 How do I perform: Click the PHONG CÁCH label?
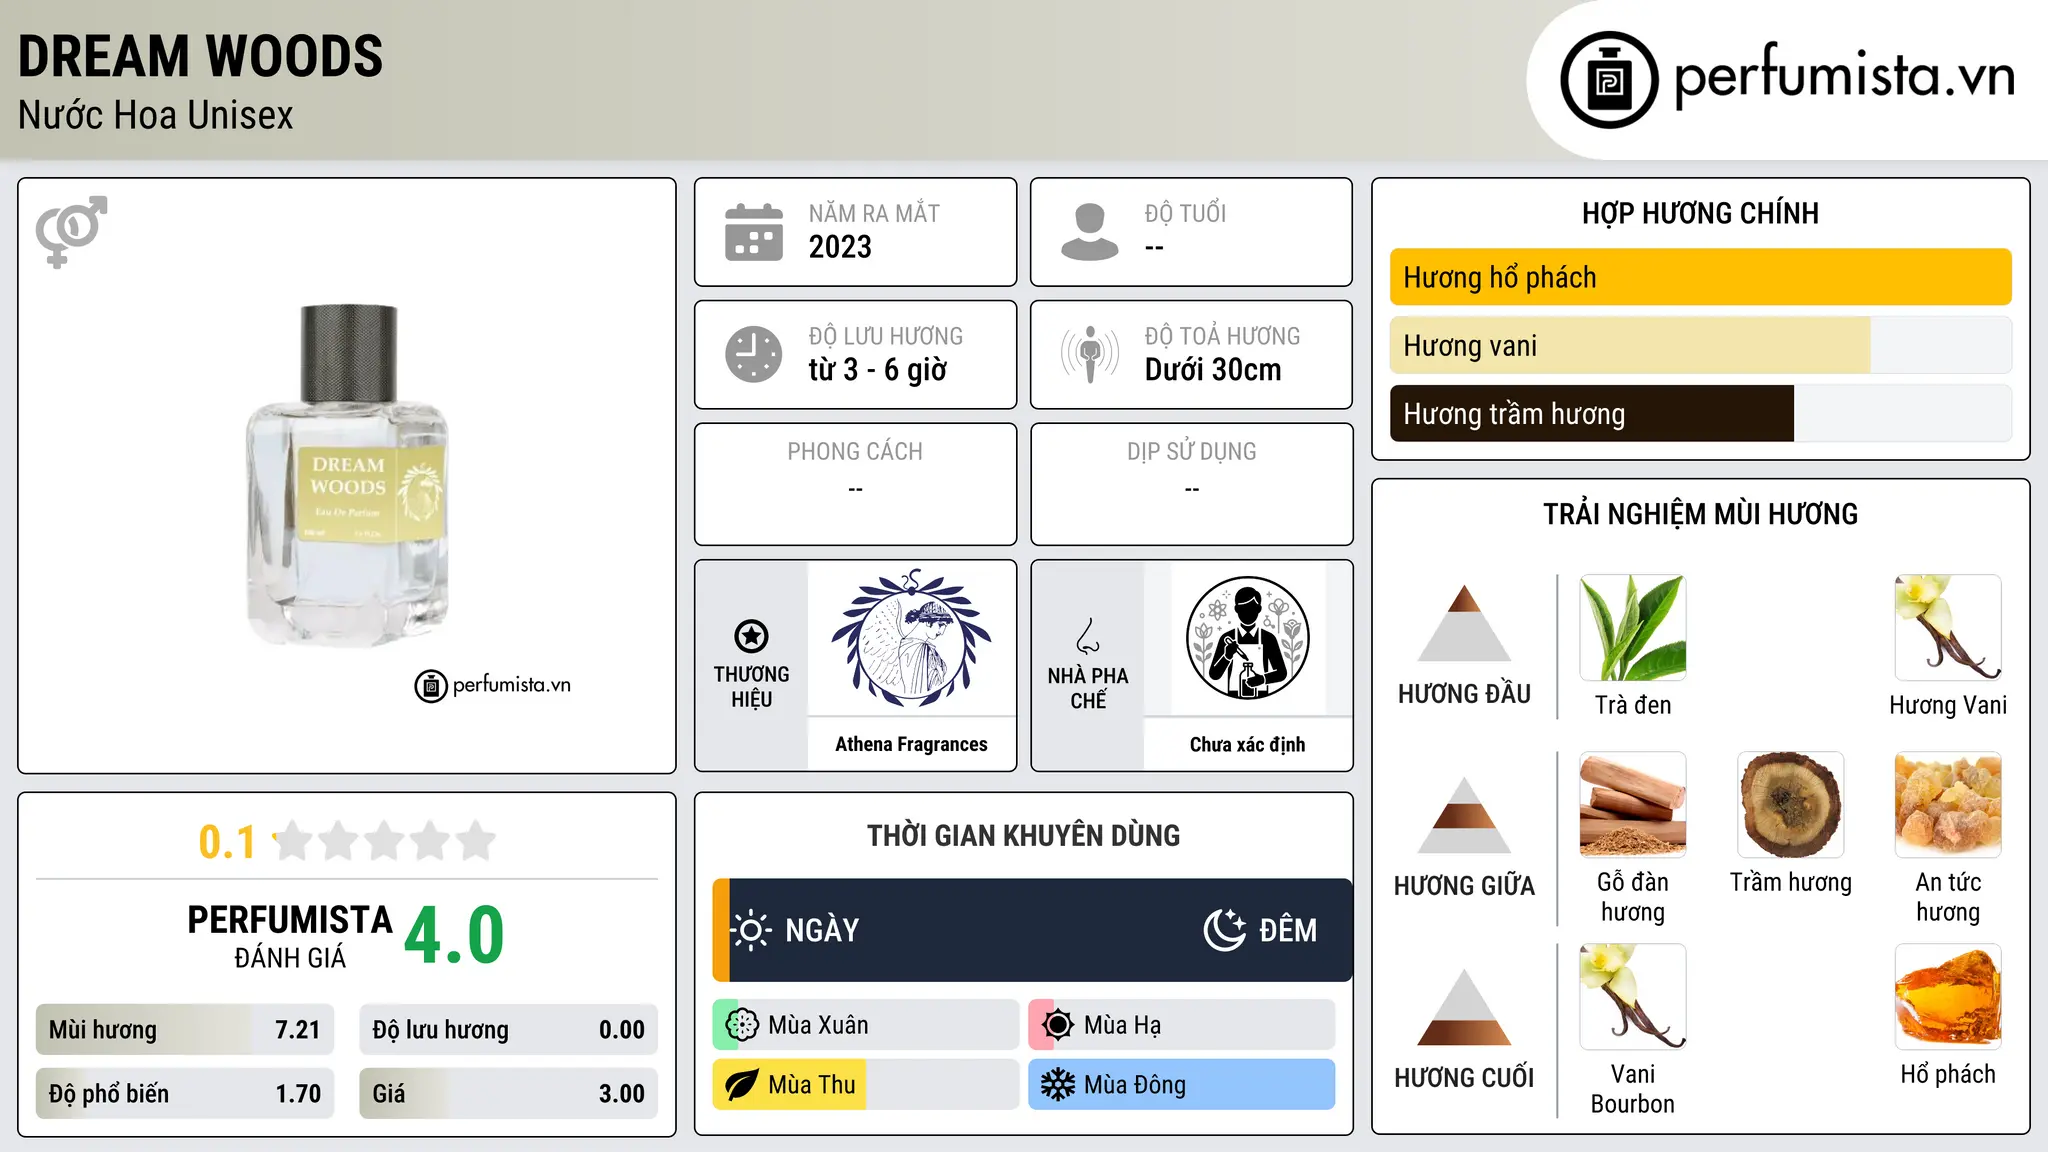(855, 452)
